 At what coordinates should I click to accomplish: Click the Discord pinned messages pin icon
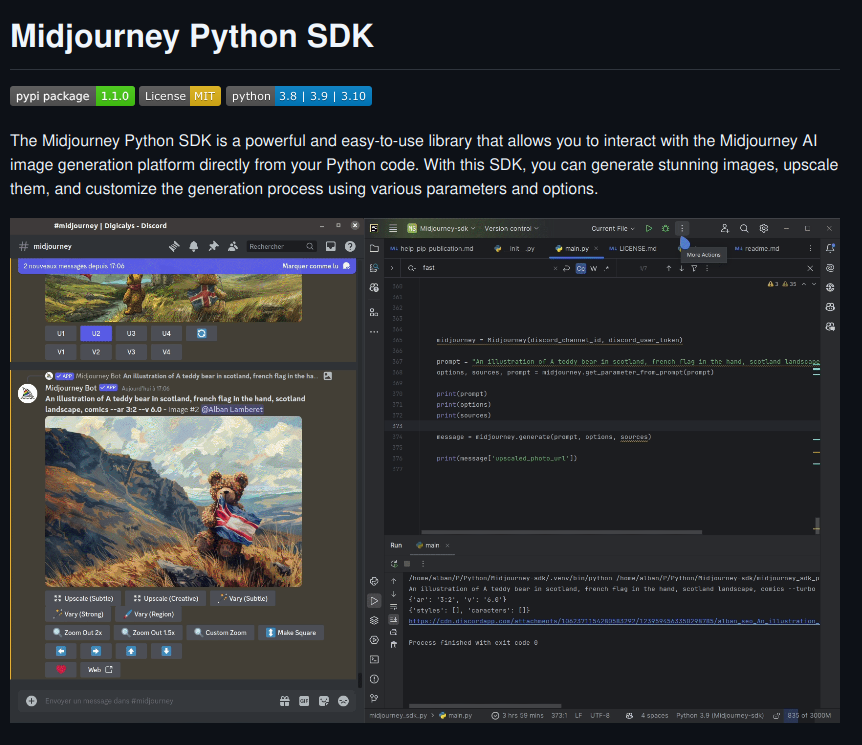pos(212,246)
